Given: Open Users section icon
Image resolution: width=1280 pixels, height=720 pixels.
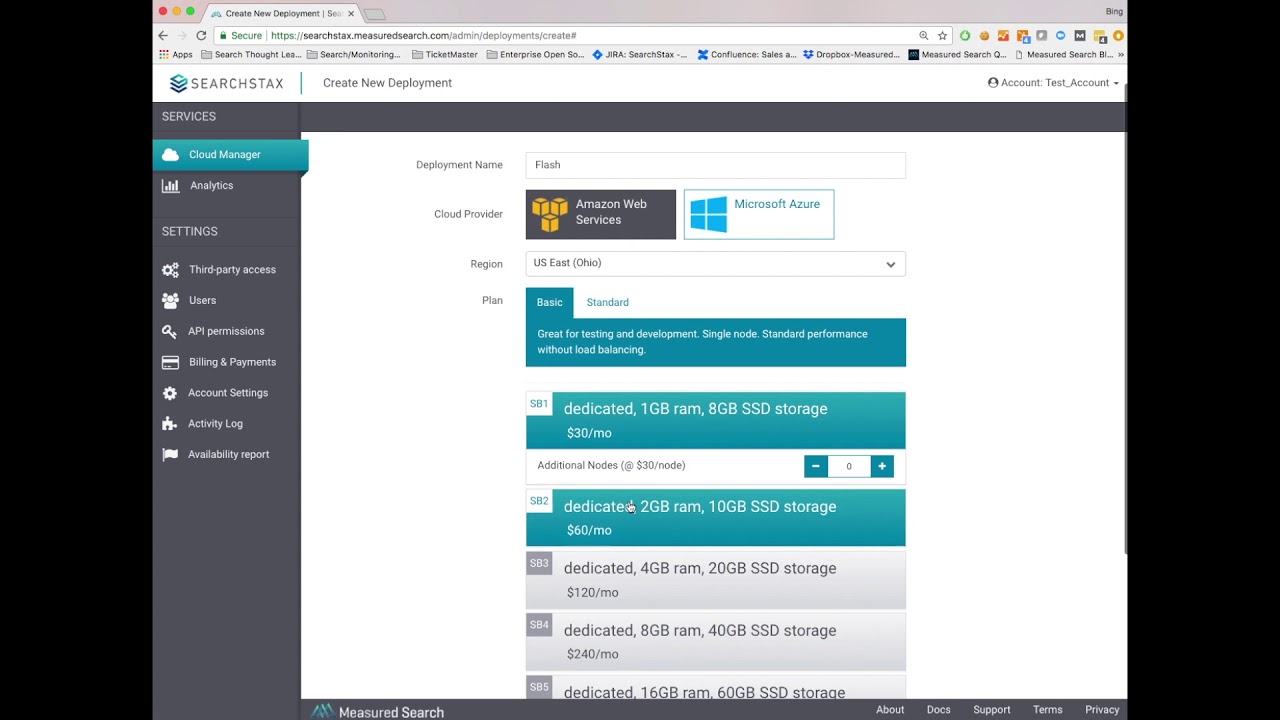Looking at the screenshot, I should (x=170, y=301).
